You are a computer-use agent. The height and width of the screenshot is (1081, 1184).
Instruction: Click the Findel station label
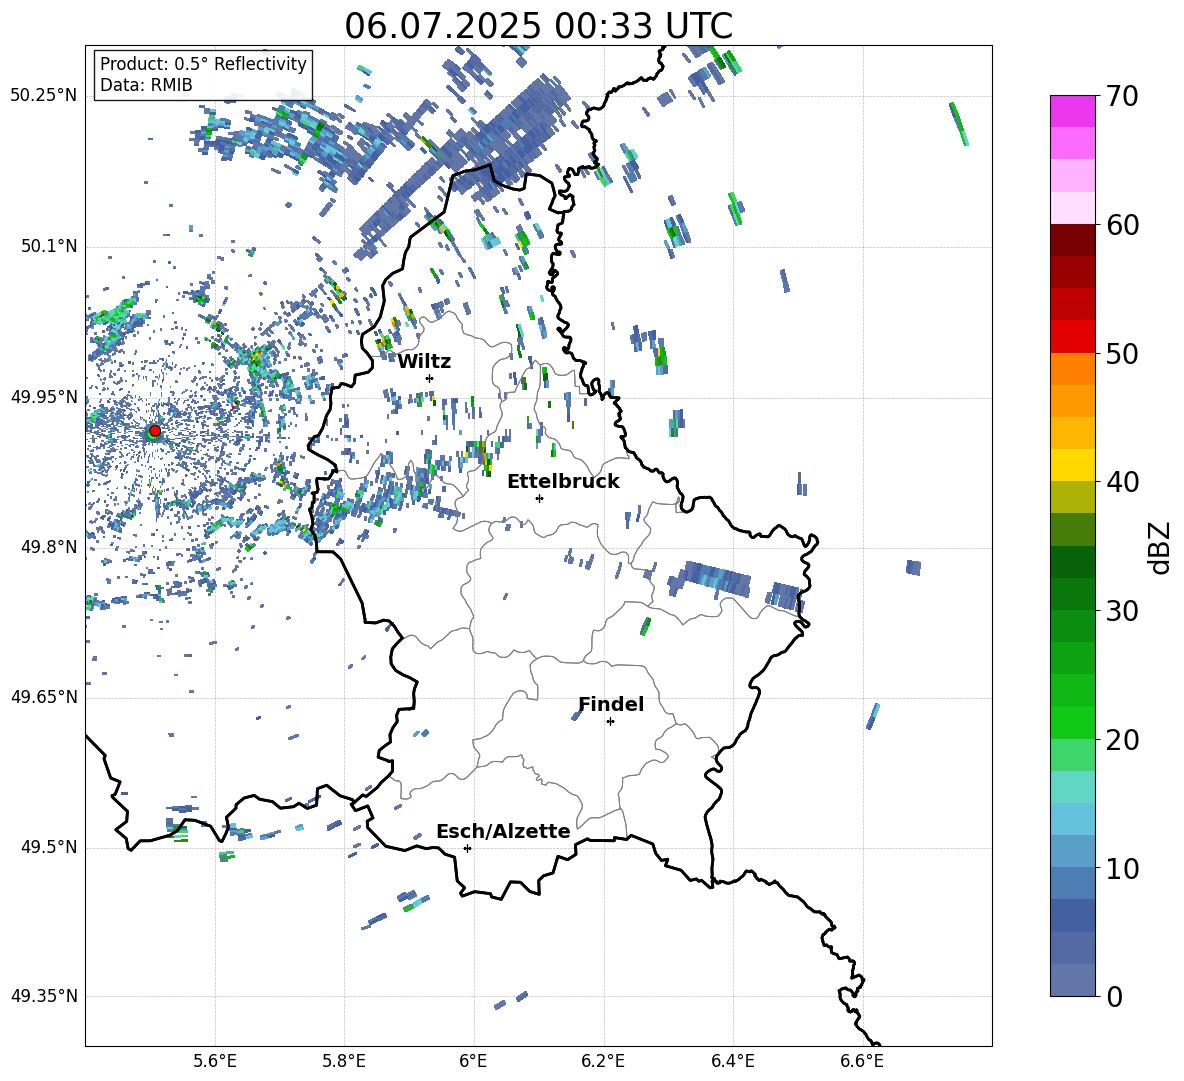click(x=611, y=704)
